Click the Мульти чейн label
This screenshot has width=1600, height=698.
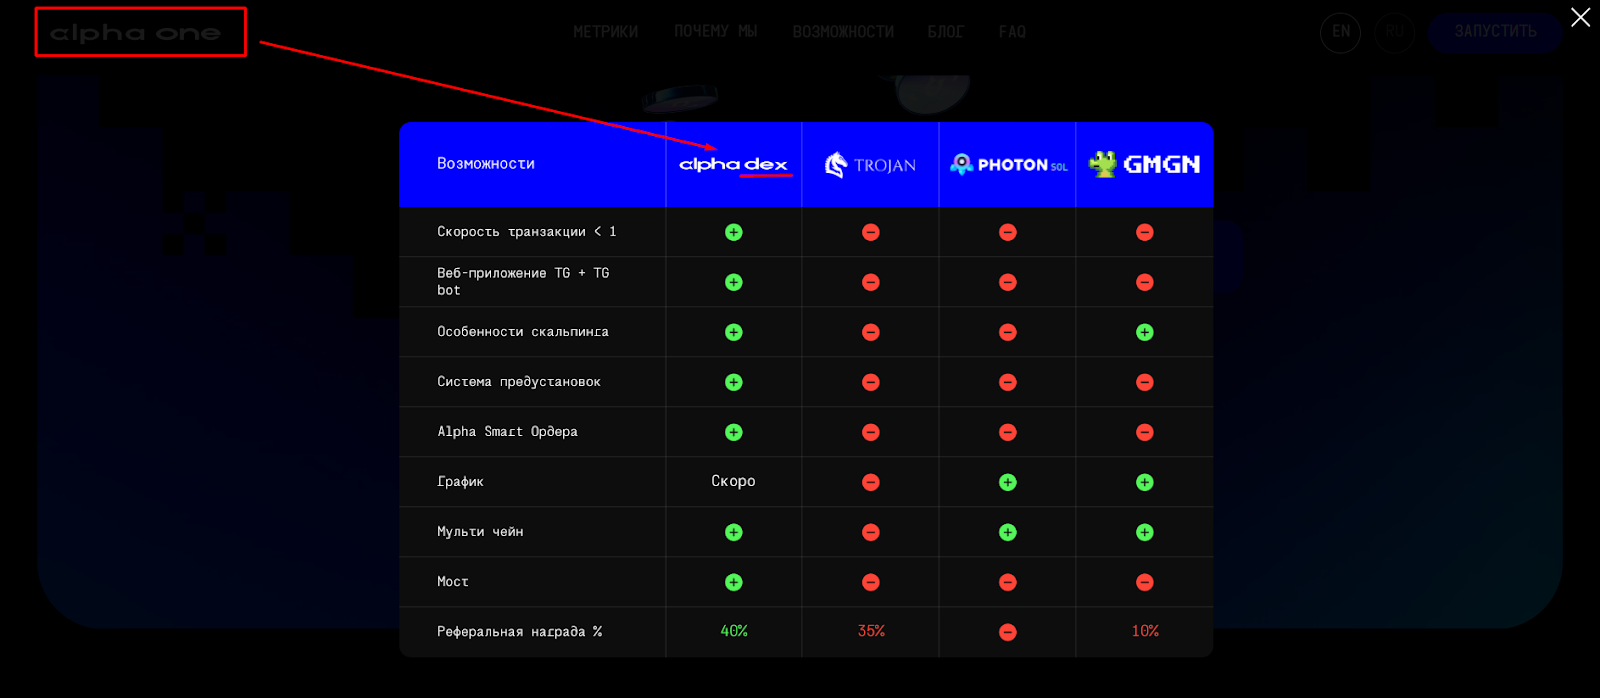[x=480, y=532]
